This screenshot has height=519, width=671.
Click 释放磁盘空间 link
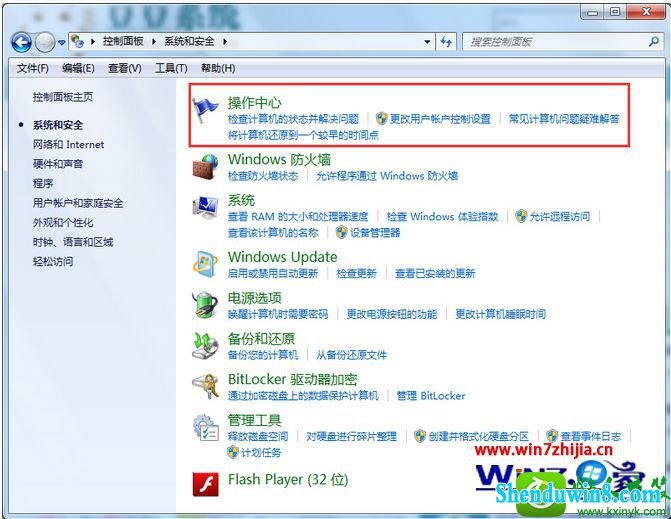pos(258,436)
